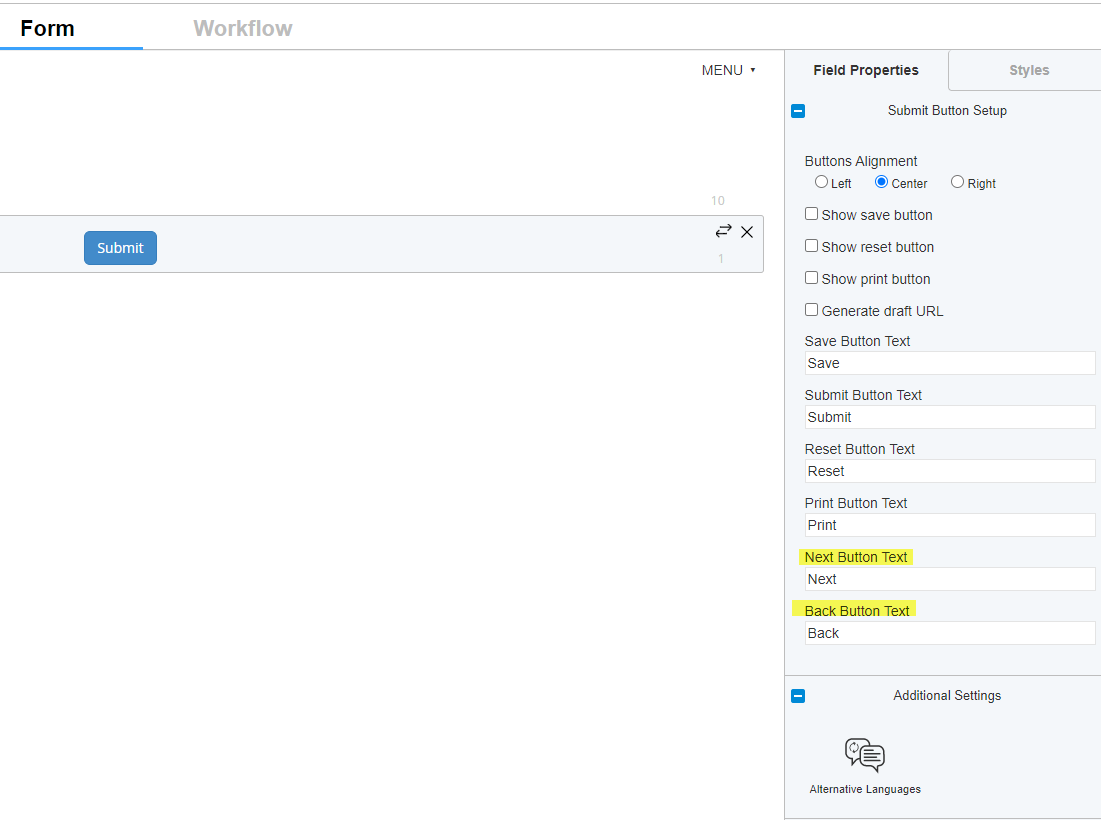Enable Show save button checkbox
The width and height of the screenshot is (1101, 820).
[x=812, y=214]
